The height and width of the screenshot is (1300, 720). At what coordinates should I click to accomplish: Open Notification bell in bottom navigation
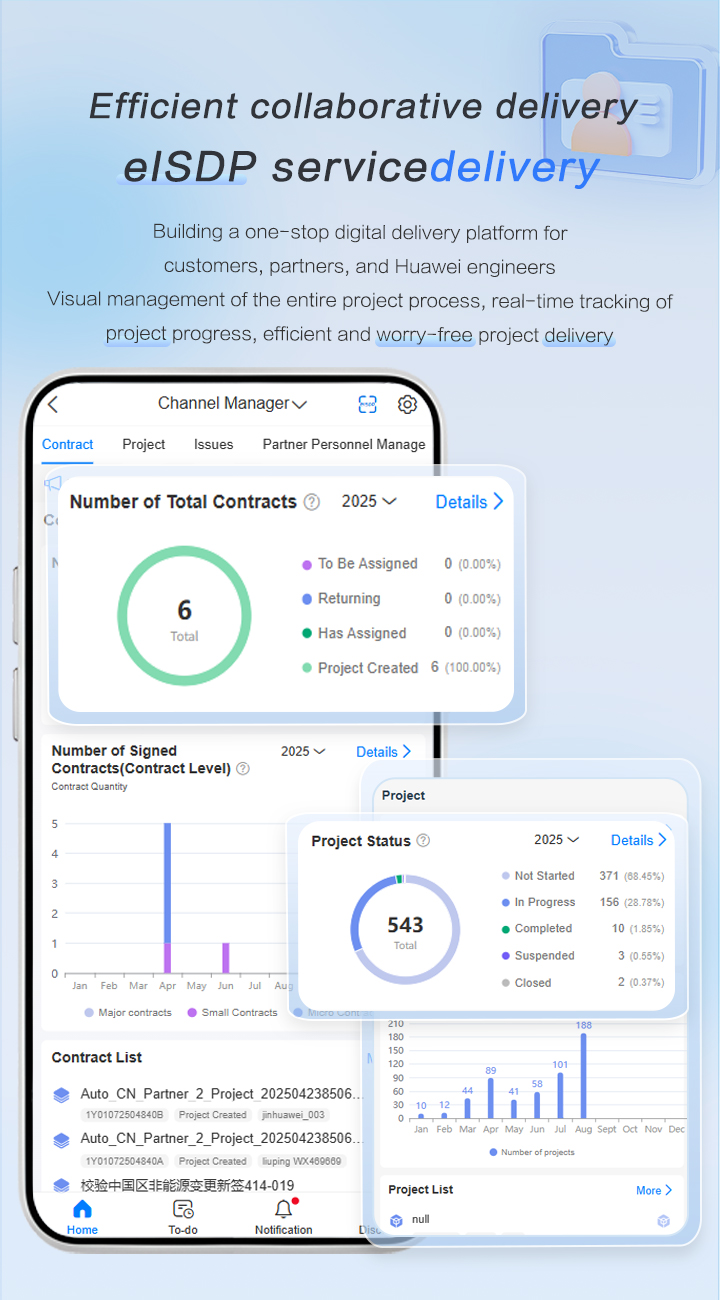(x=284, y=1217)
